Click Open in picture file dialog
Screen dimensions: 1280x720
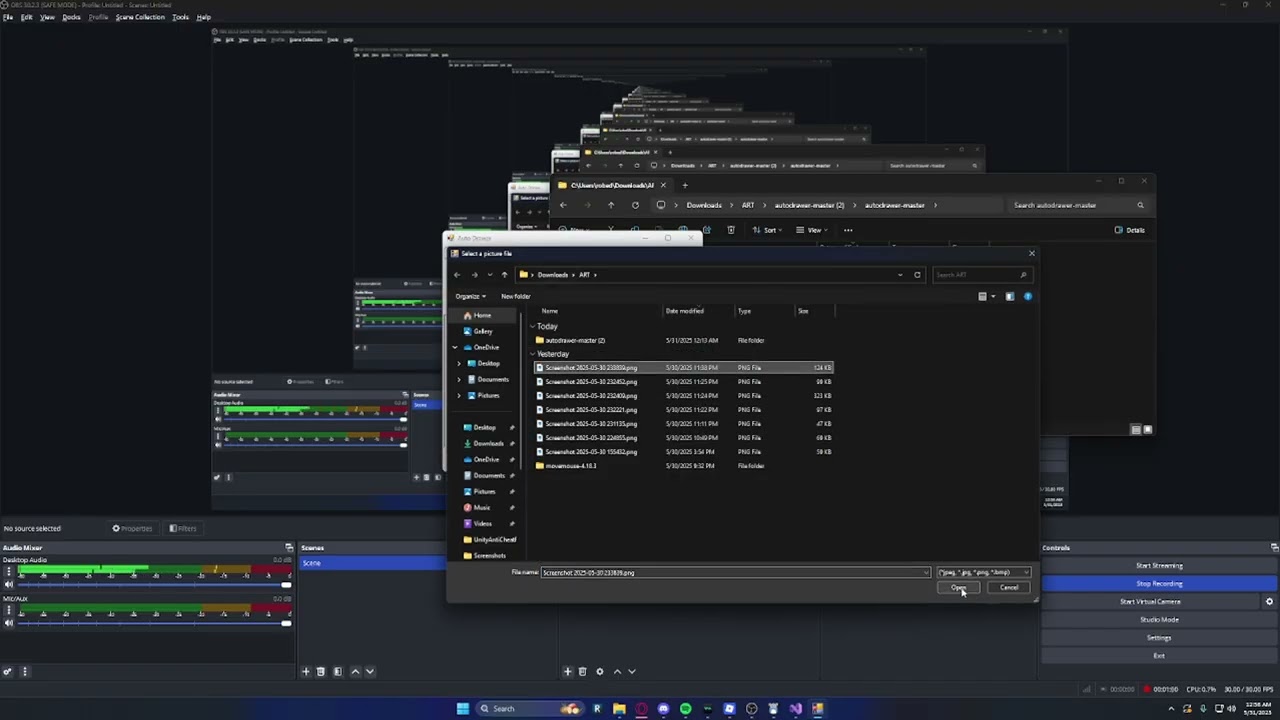pos(958,588)
